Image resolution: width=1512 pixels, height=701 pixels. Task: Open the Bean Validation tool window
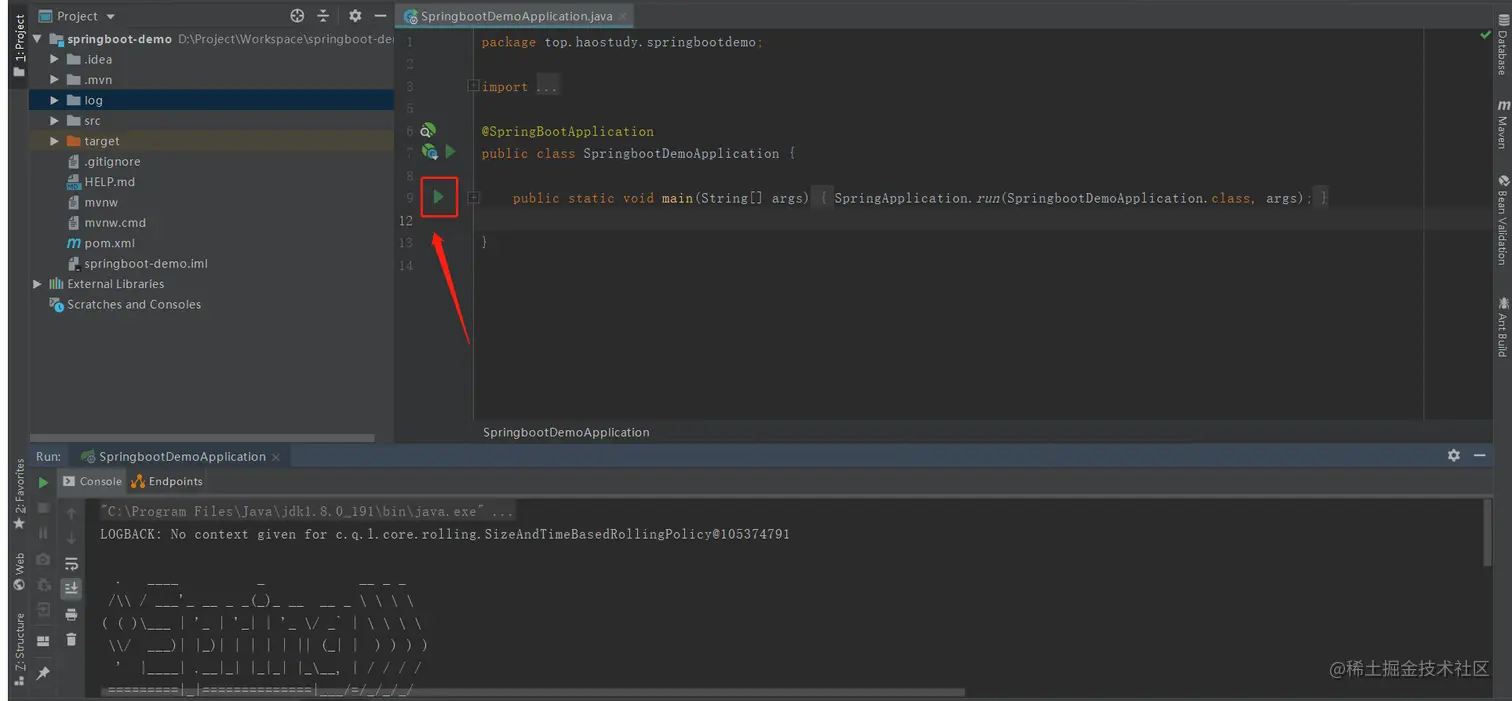point(1502,220)
